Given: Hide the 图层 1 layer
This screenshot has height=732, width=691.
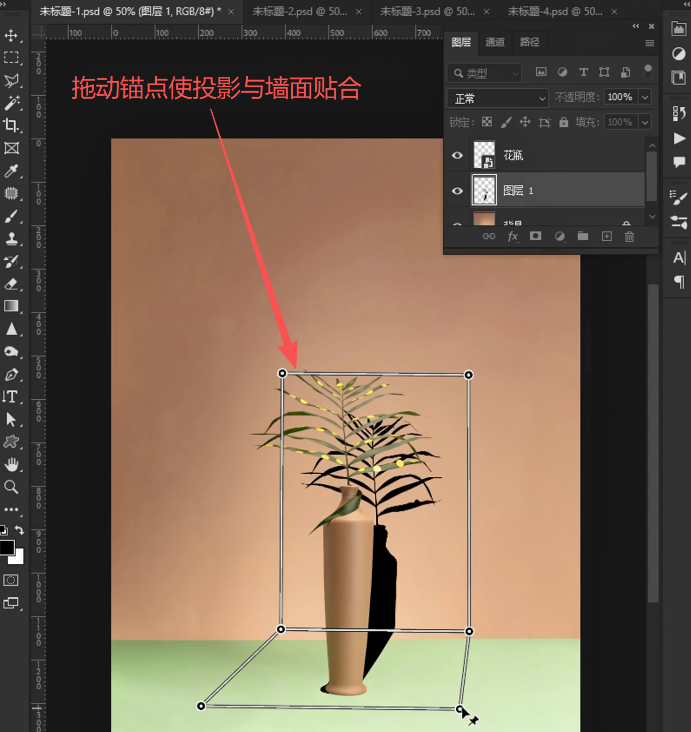Looking at the screenshot, I should click(458, 190).
